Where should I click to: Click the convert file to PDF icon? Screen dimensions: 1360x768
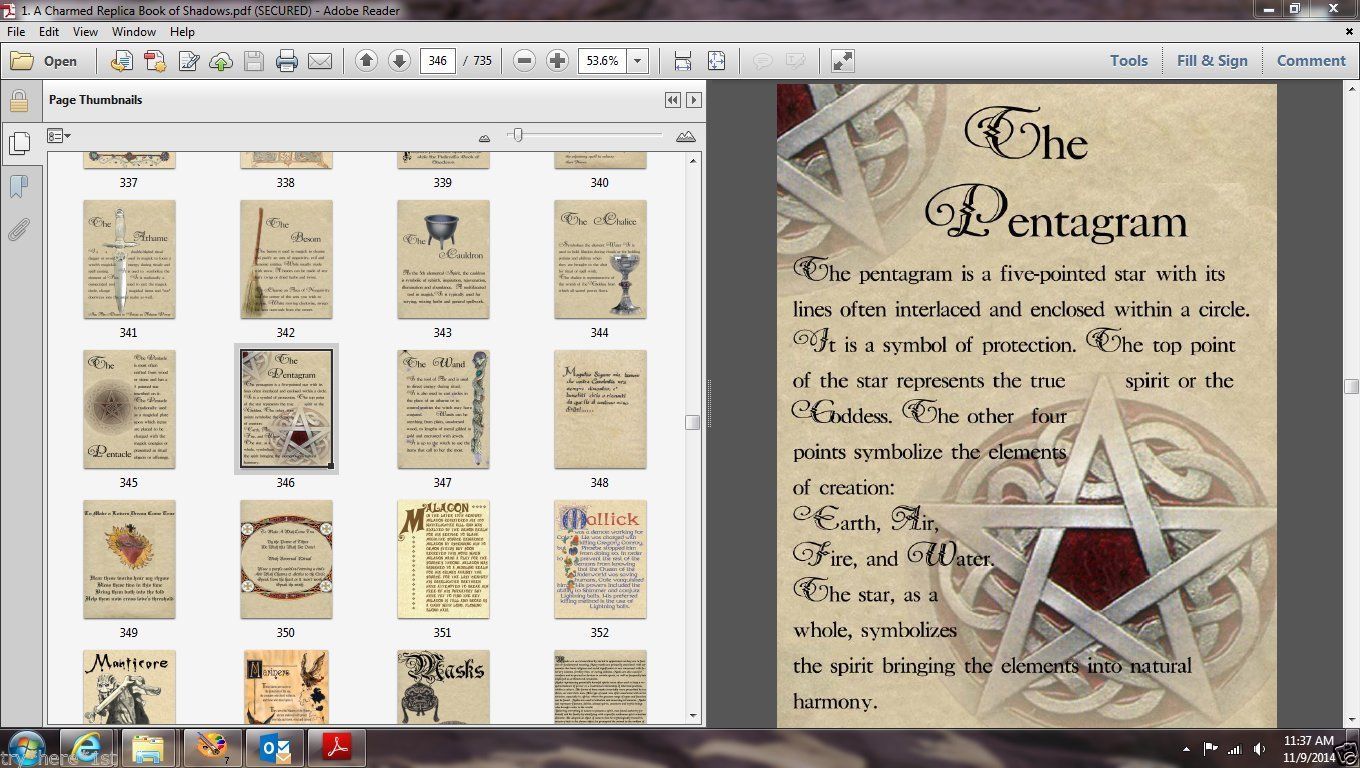(121, 61)
